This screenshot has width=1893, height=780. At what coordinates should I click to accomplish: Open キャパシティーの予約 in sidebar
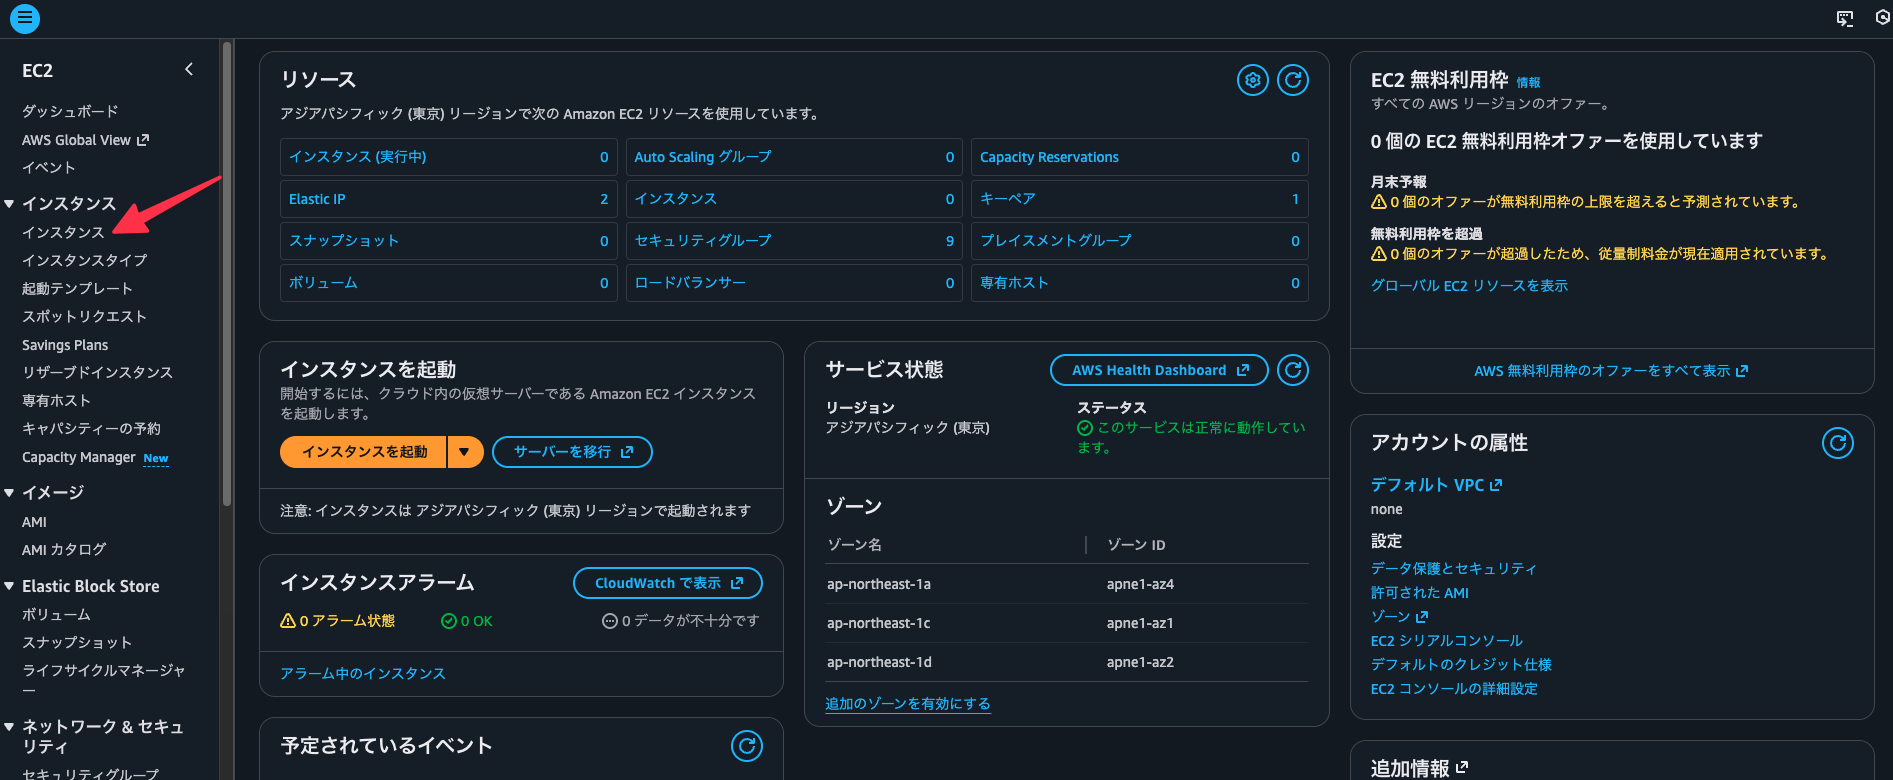[91, 428]
